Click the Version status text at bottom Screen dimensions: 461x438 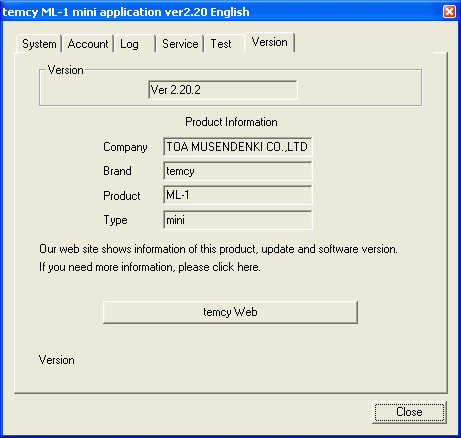point(57,360)
